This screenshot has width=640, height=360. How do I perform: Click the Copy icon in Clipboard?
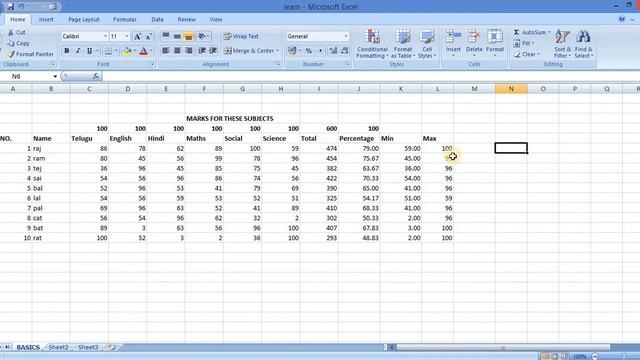(x=11, y=43)
